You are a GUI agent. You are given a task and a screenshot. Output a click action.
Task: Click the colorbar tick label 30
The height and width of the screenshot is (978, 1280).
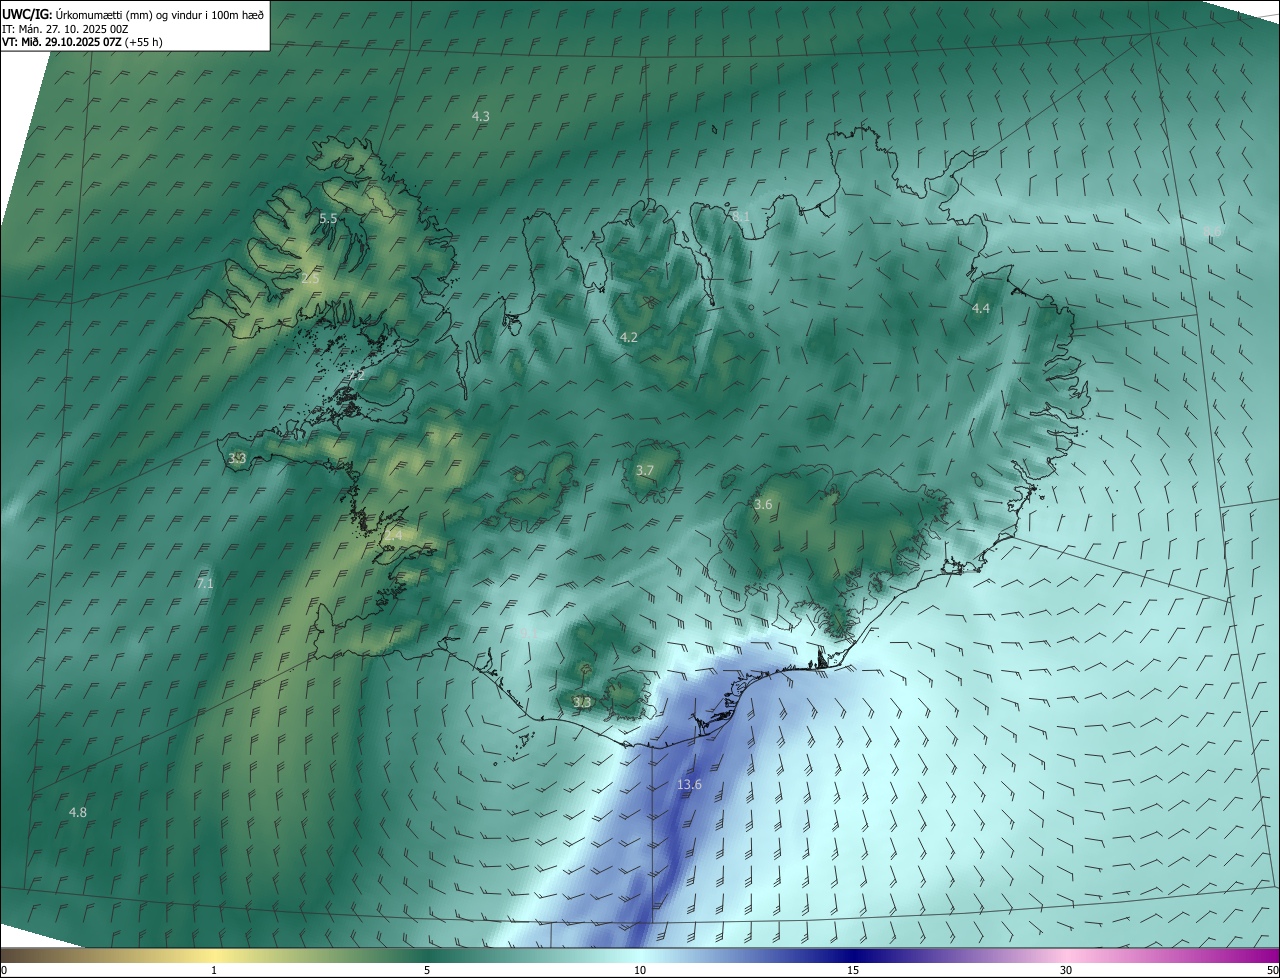[1066, 970]
